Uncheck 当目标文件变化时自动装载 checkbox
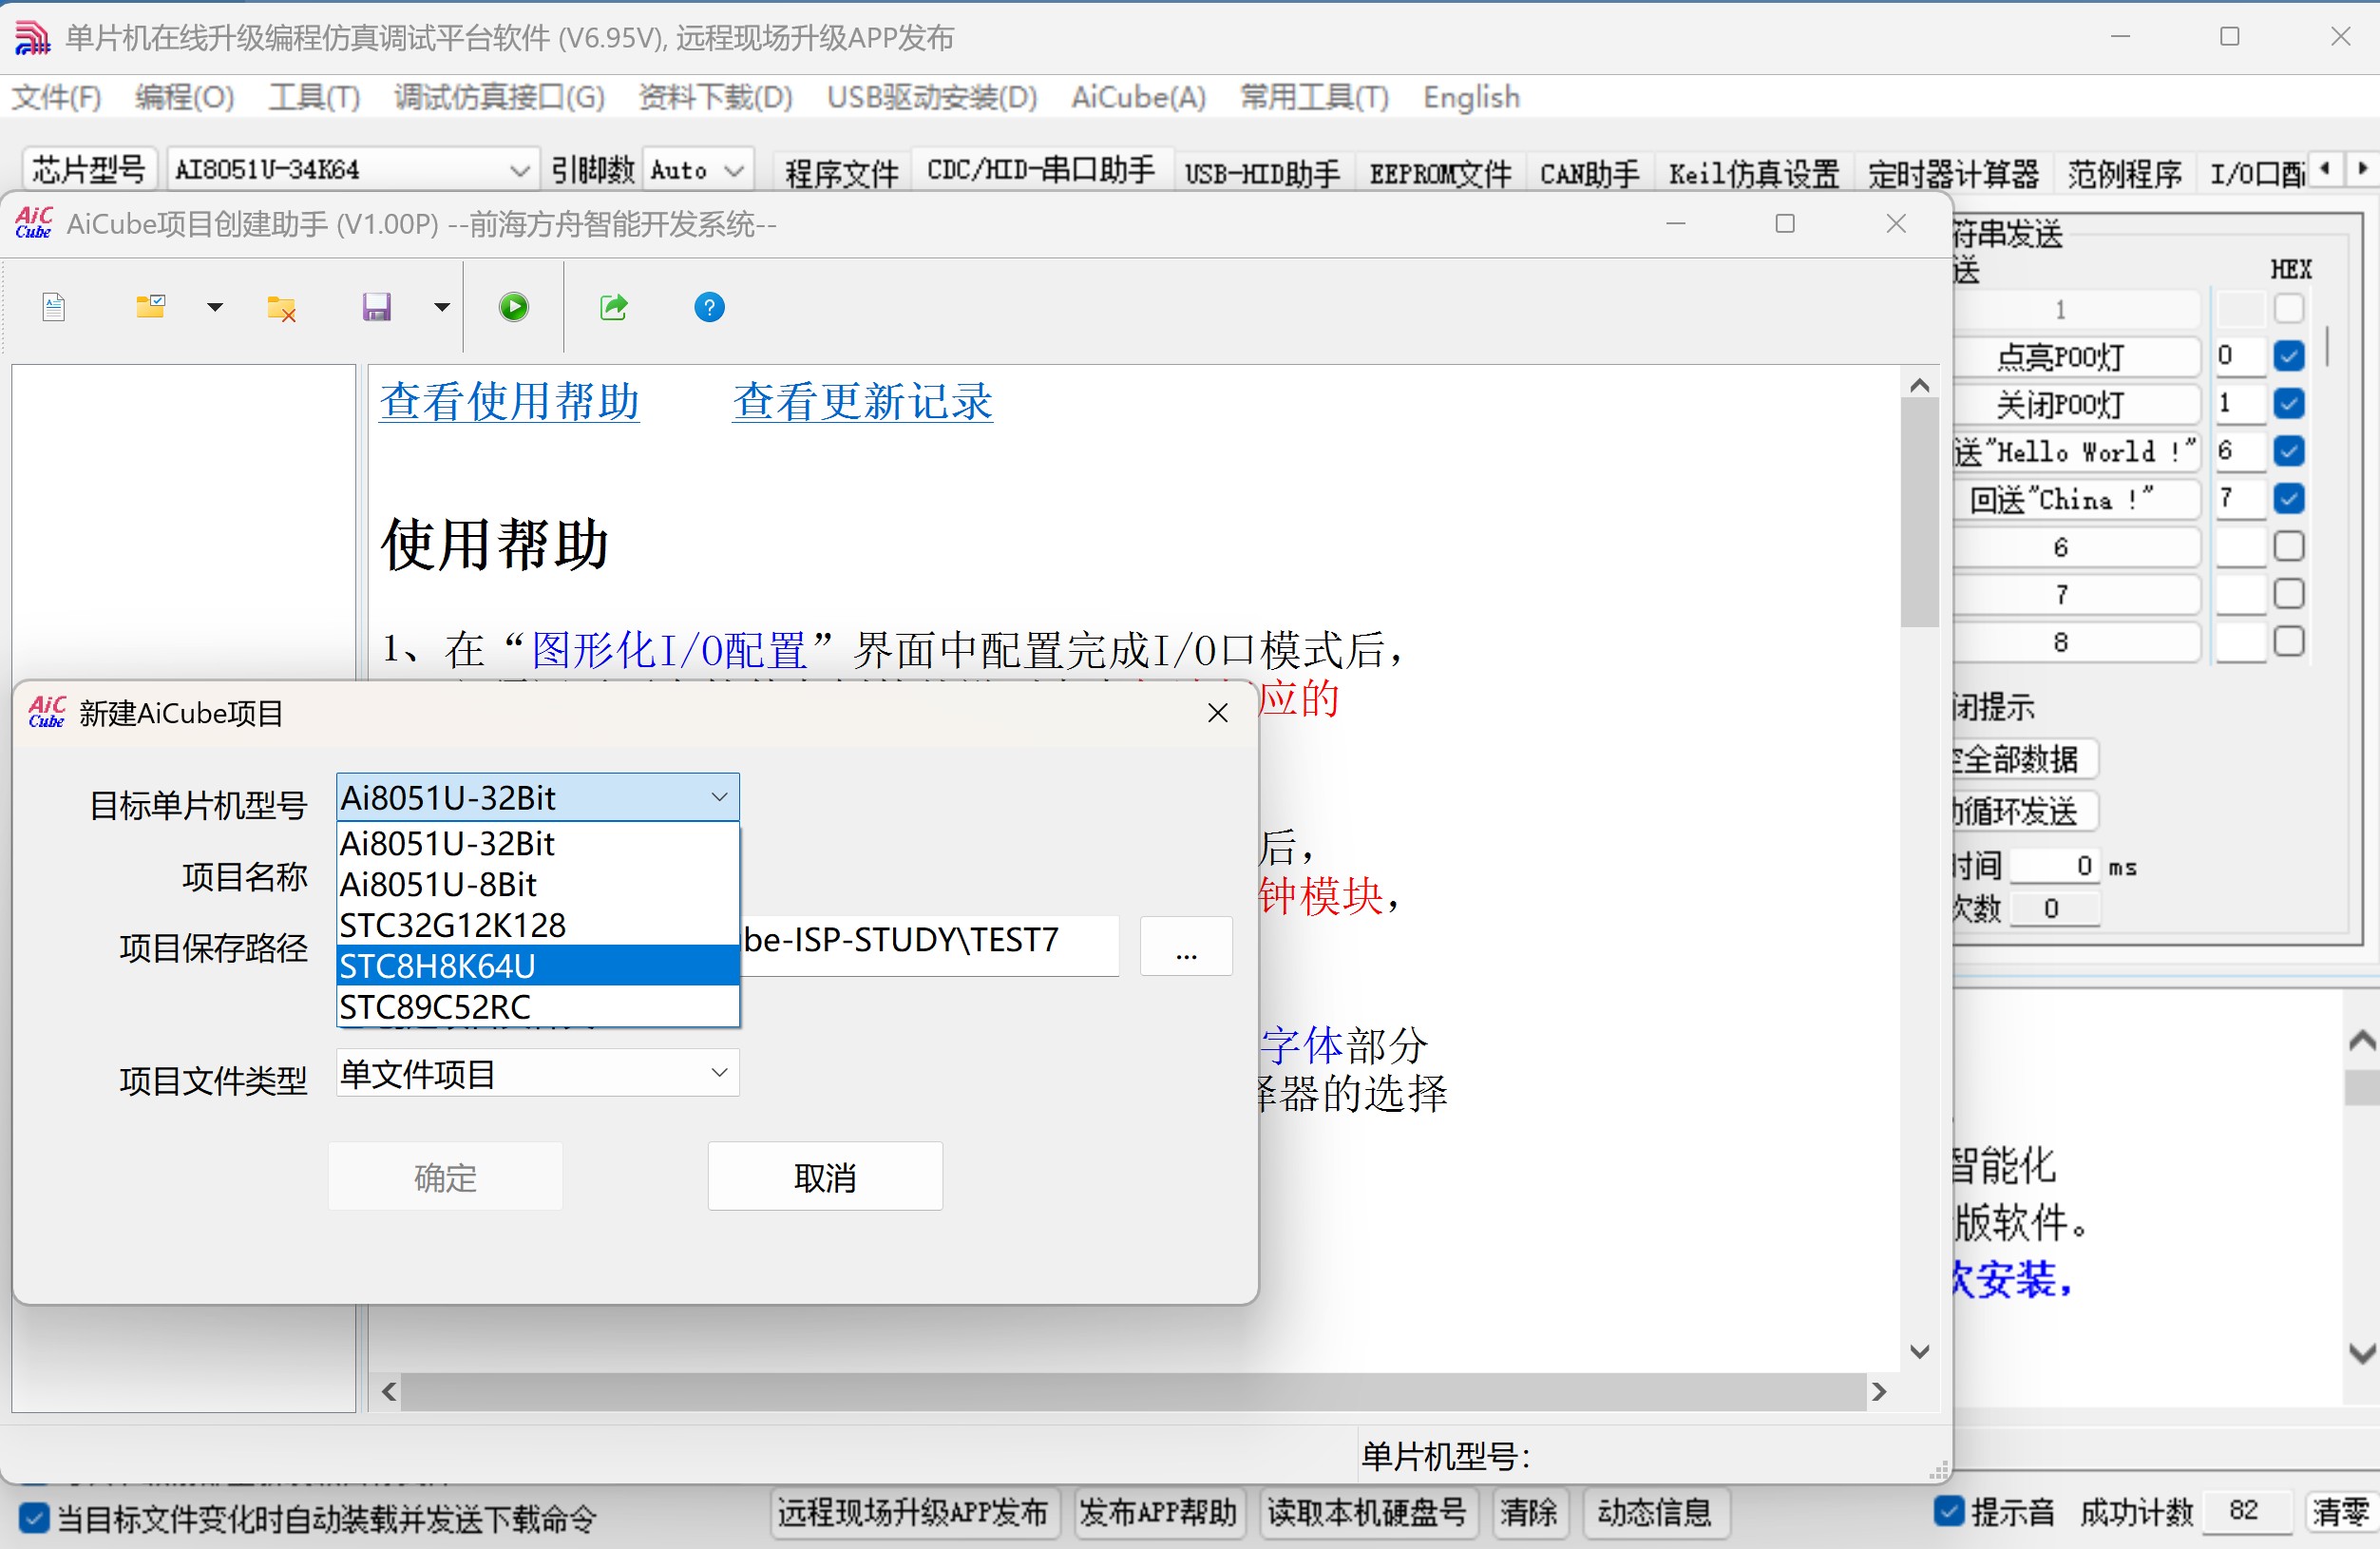The height and width of the screenshot is (1549, 2380). (x=33, y=1519)
